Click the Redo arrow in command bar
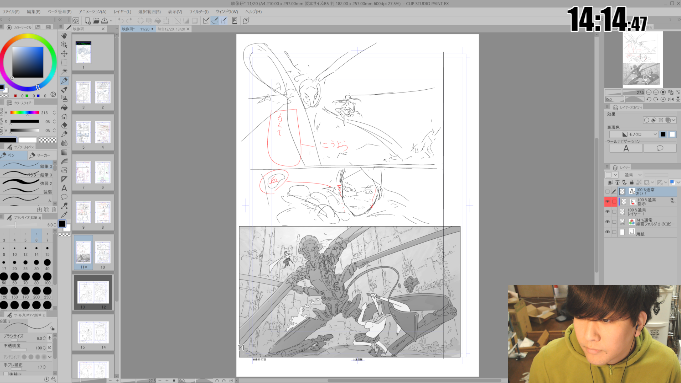This screenshot has width=681, height=383. coord(130,20)
